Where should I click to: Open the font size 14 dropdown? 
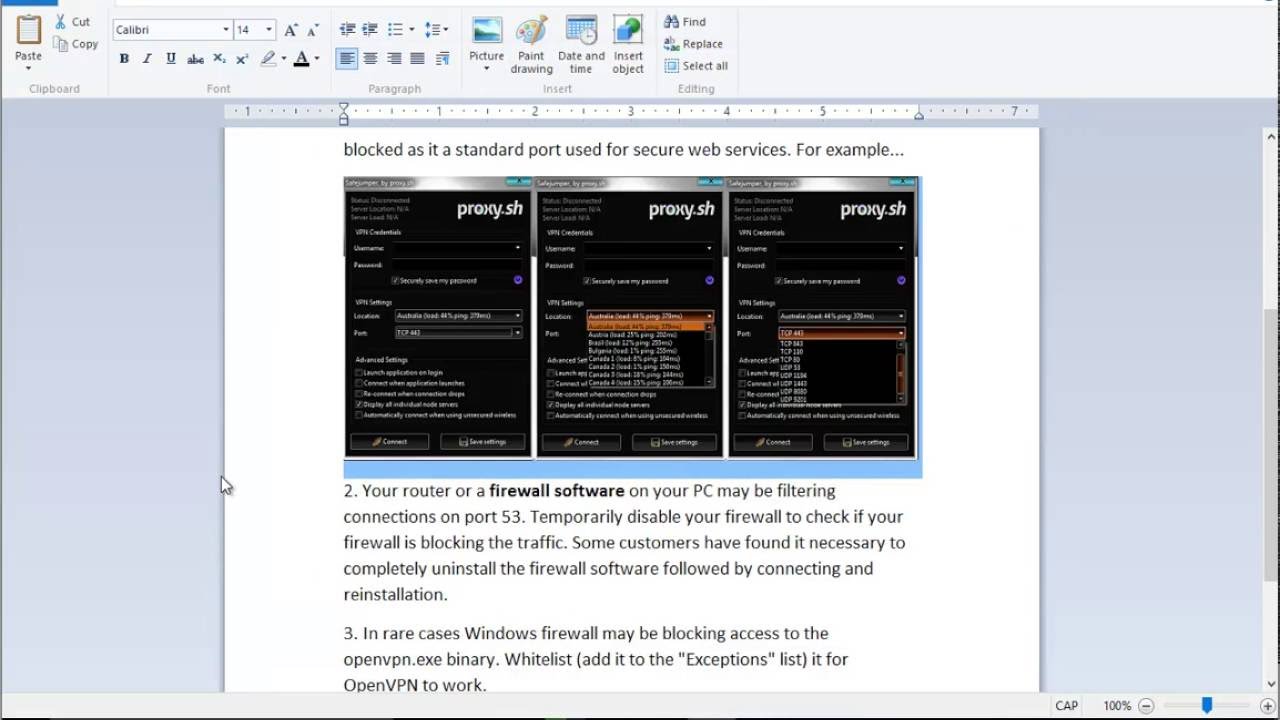(x=269, y=30)
